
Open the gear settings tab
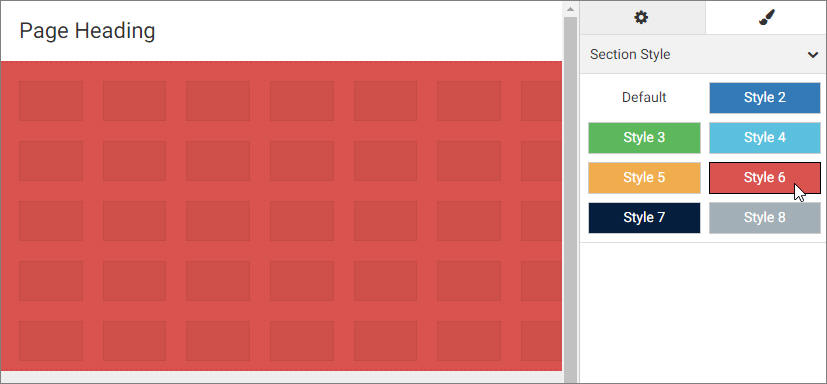[642, 17]
